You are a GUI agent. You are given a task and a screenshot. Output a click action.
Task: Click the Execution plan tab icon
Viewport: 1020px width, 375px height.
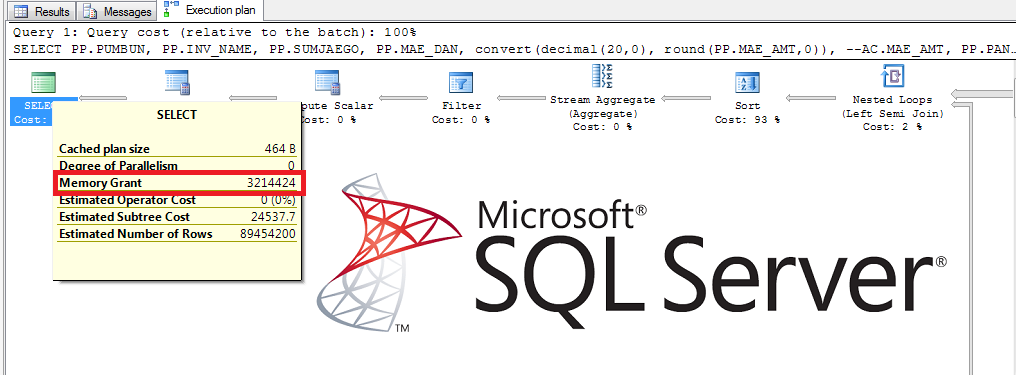(172, 9)
